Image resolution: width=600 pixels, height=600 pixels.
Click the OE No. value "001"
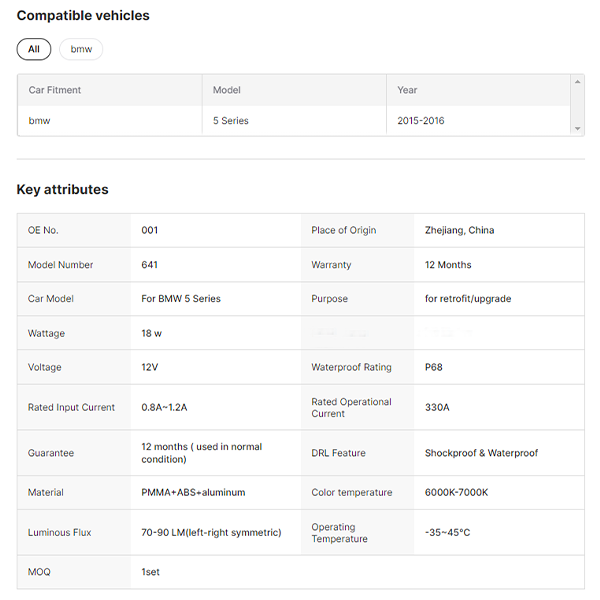pos(150,230)
